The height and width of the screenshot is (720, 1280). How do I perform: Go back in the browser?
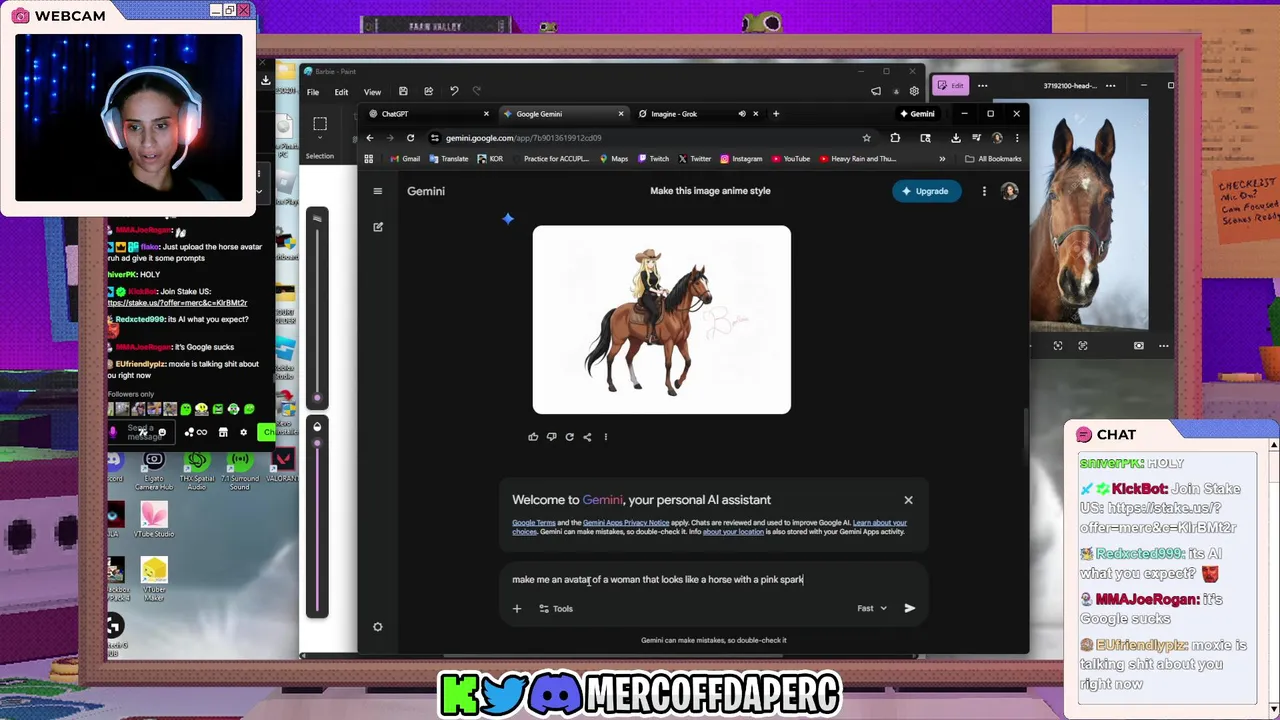click(370, 138)
